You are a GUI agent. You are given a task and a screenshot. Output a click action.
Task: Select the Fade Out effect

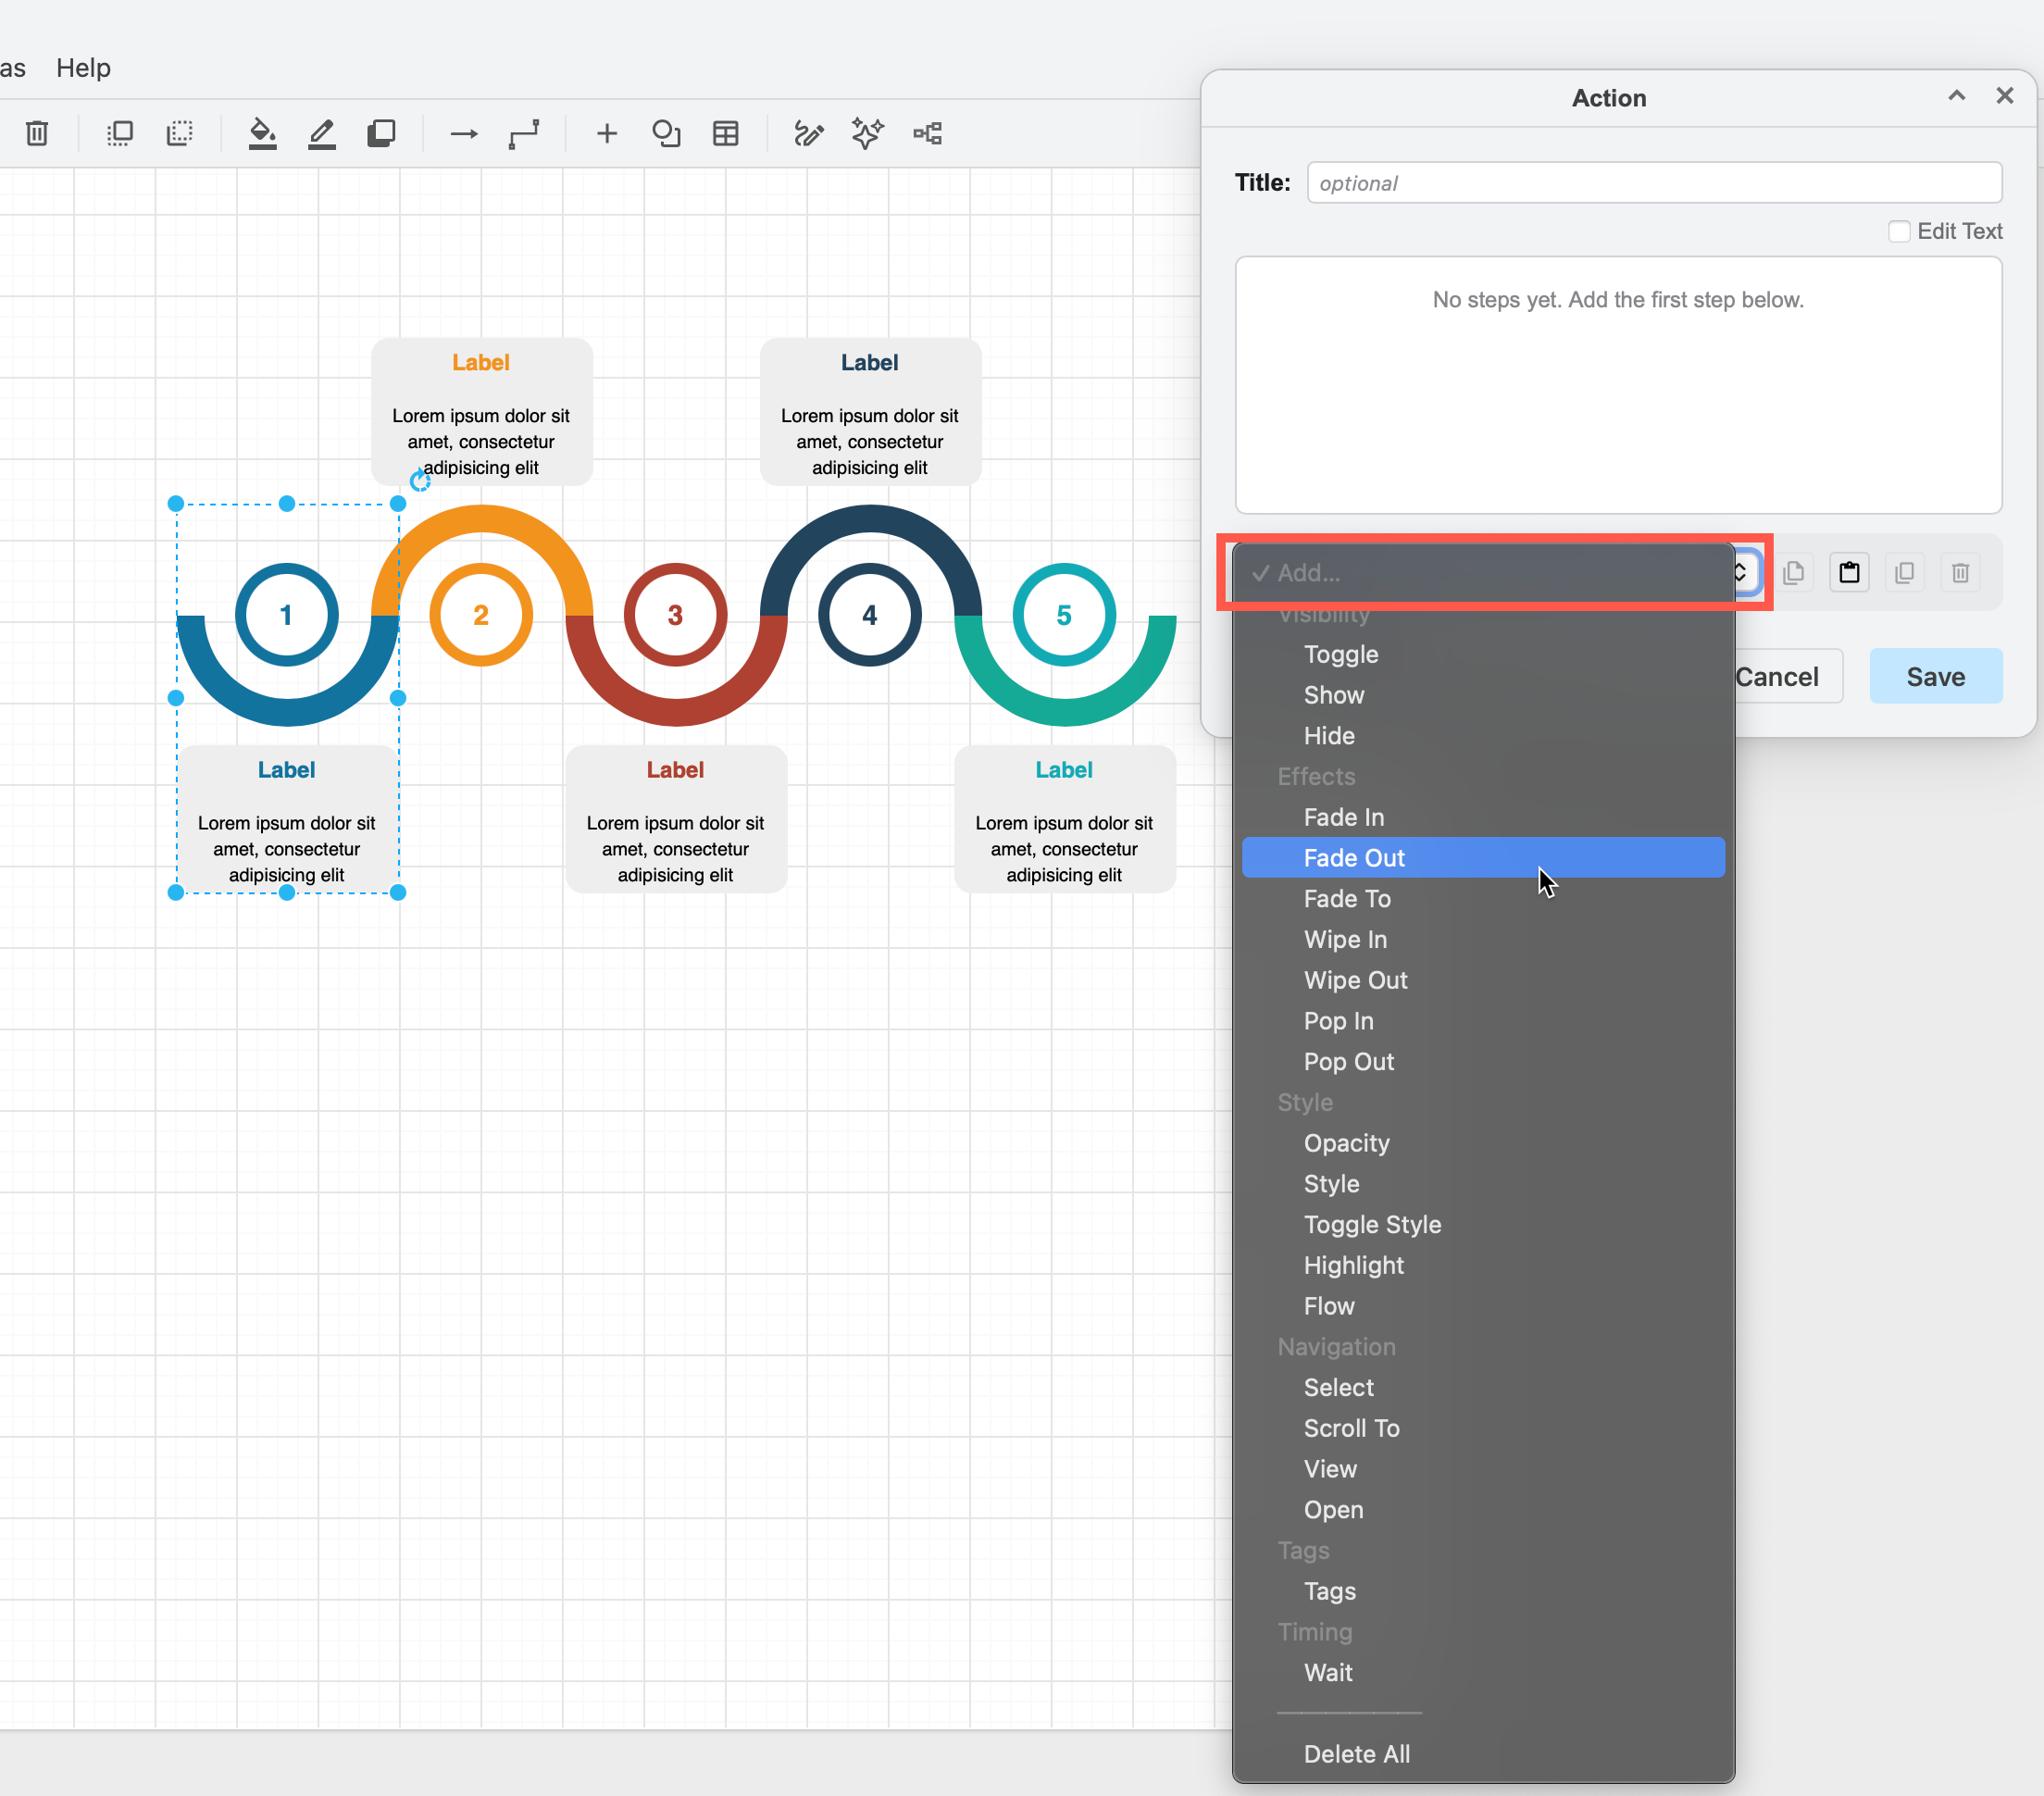pyautogui.click(x=1483, y=858)
